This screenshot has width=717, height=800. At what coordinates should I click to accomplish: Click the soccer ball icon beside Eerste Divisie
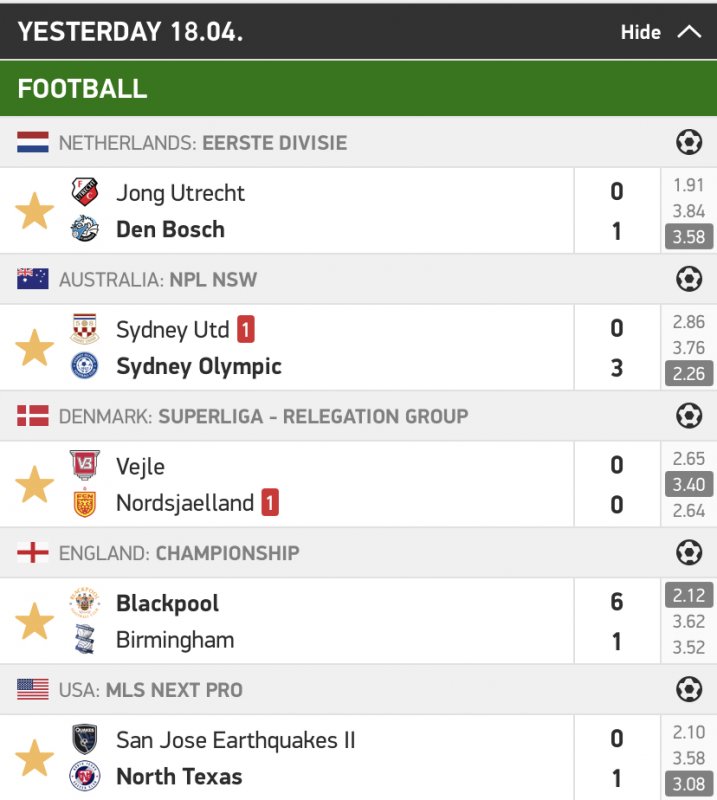689,143
